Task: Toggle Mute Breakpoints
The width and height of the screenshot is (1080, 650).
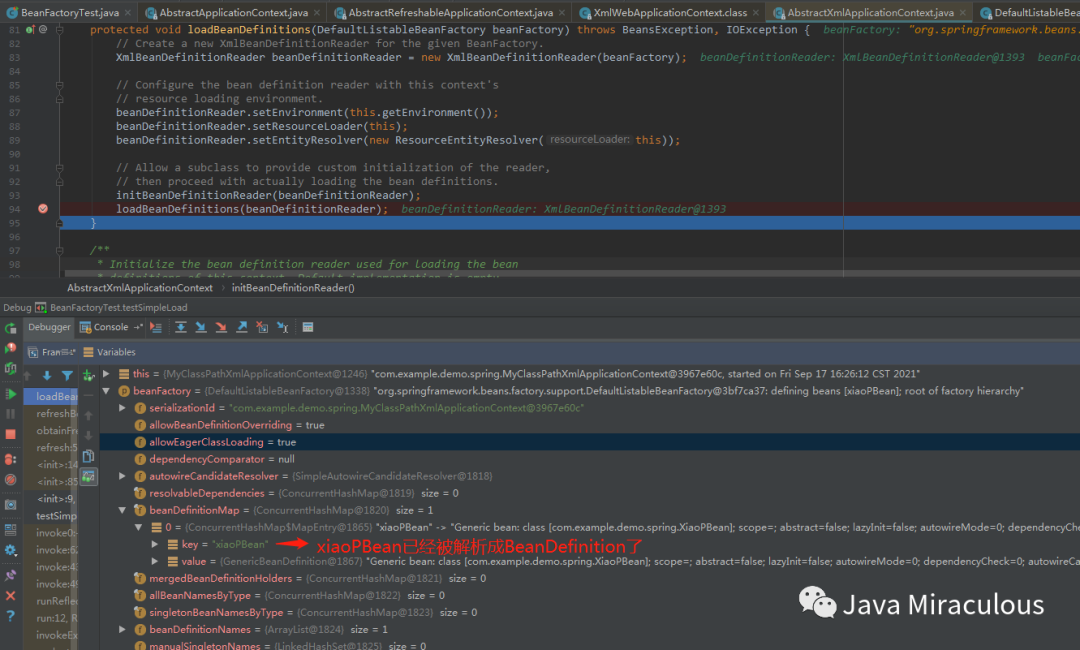Action: [10, 479]
